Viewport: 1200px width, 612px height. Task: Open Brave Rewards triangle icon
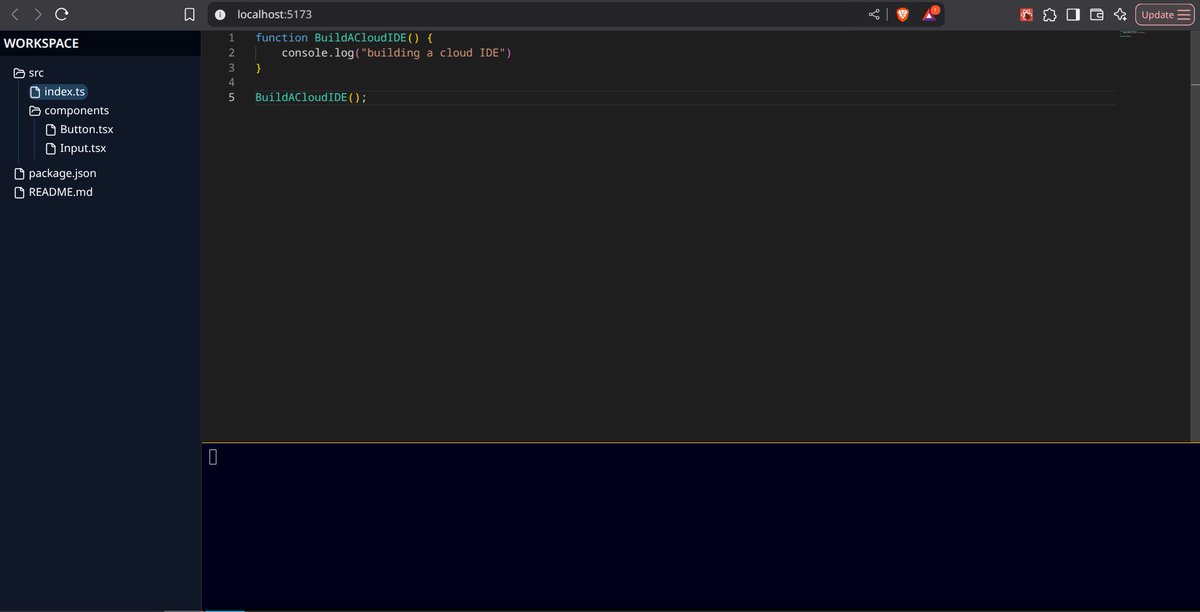tap(930, 14)
